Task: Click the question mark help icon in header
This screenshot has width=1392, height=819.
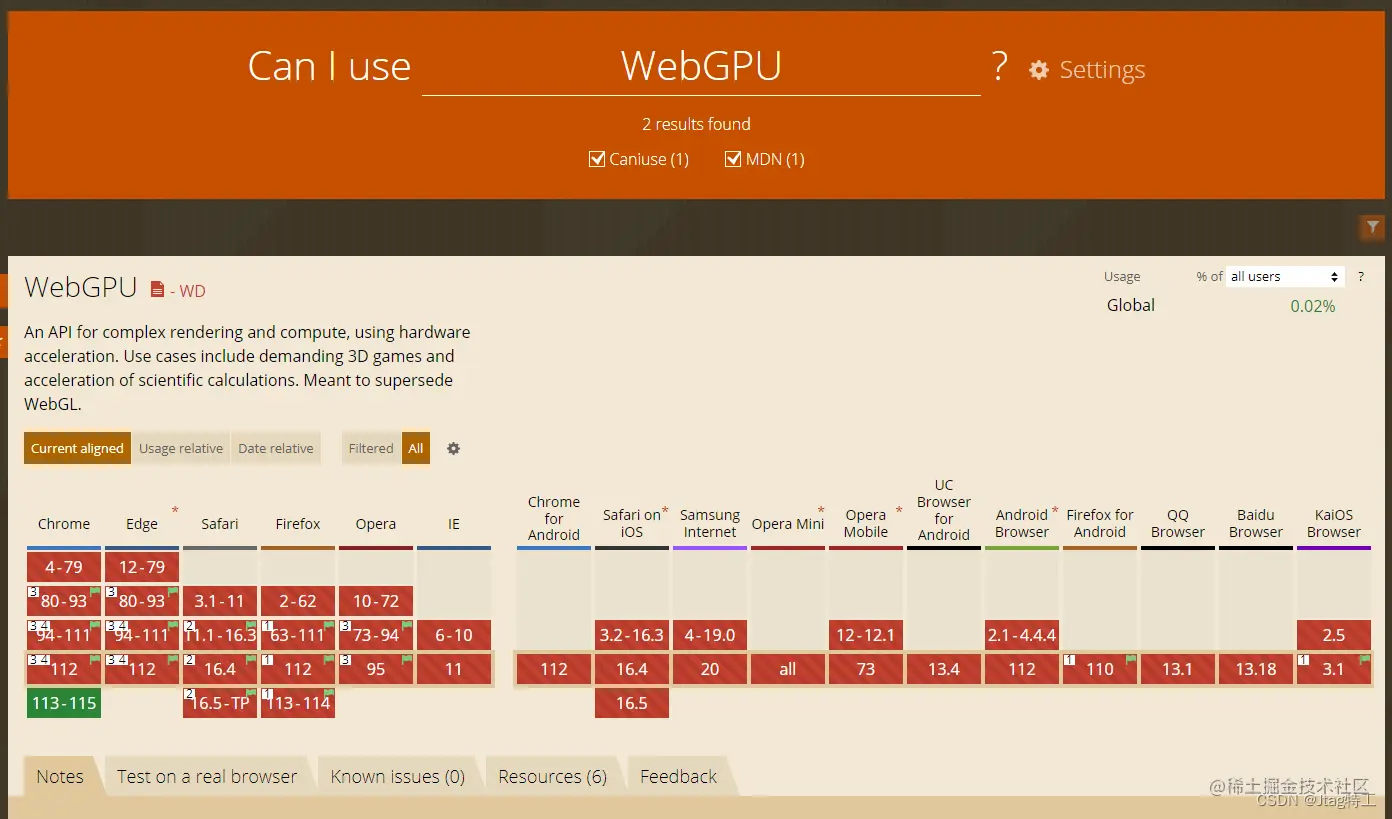Action: click(x=998, y=64)
